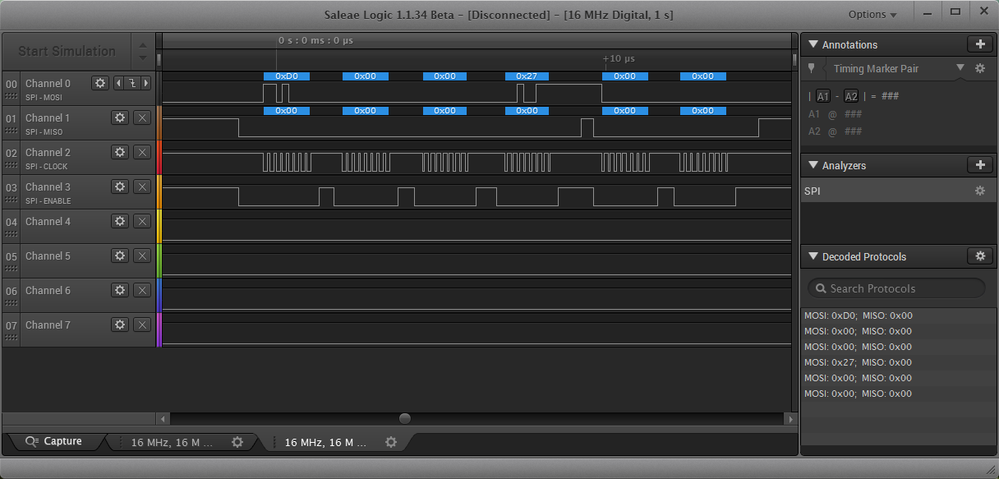Add a new annotation with plus button
Image resolution: width=999 pixels, height=479 pixels.
click(x=979, y=44)
